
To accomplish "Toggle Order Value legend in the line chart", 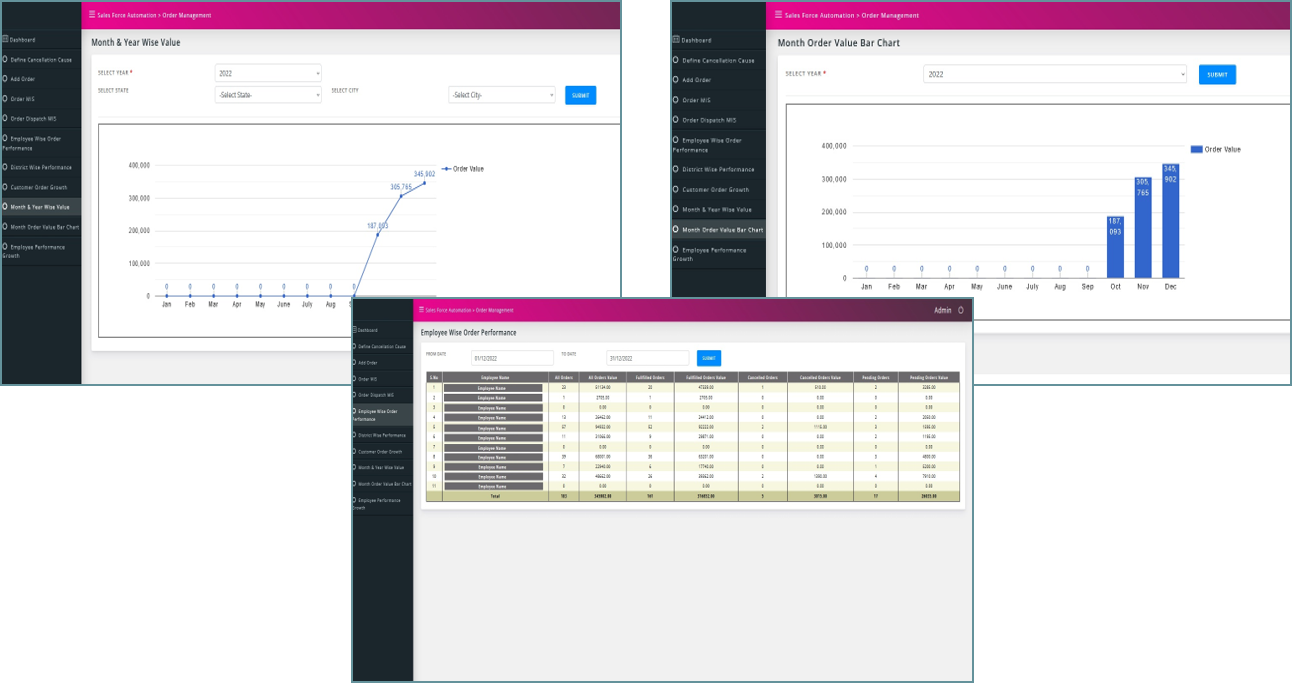I will pyautogui.click(x=462, y=169).
